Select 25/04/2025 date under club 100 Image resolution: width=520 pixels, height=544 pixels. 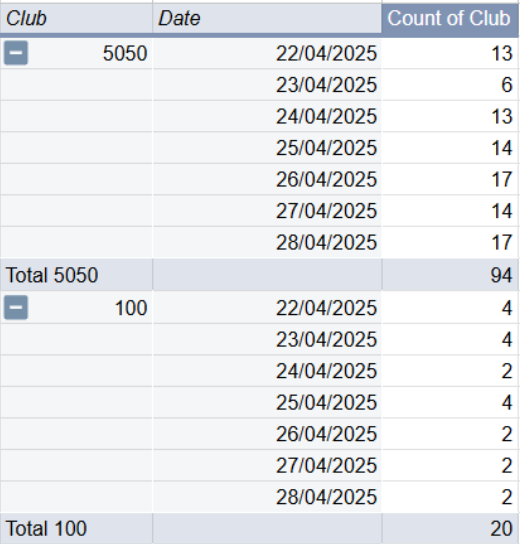pos(267,402)
